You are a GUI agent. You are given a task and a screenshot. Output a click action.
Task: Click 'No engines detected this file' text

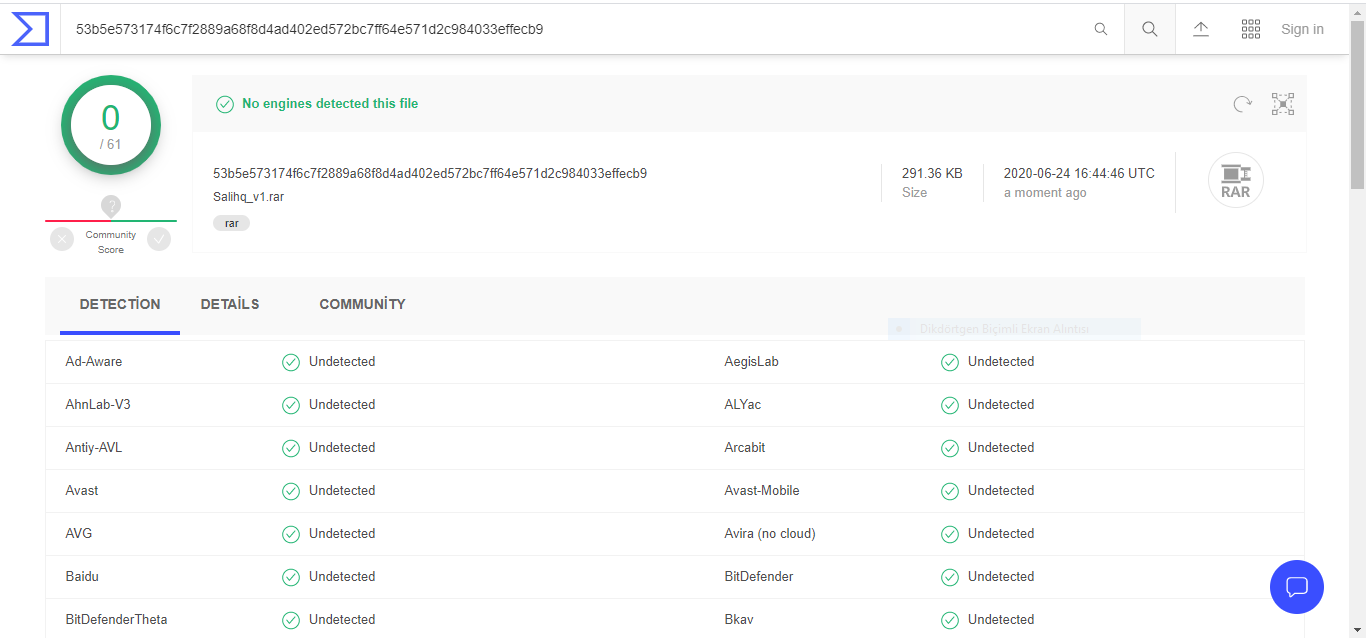[330, 104]
